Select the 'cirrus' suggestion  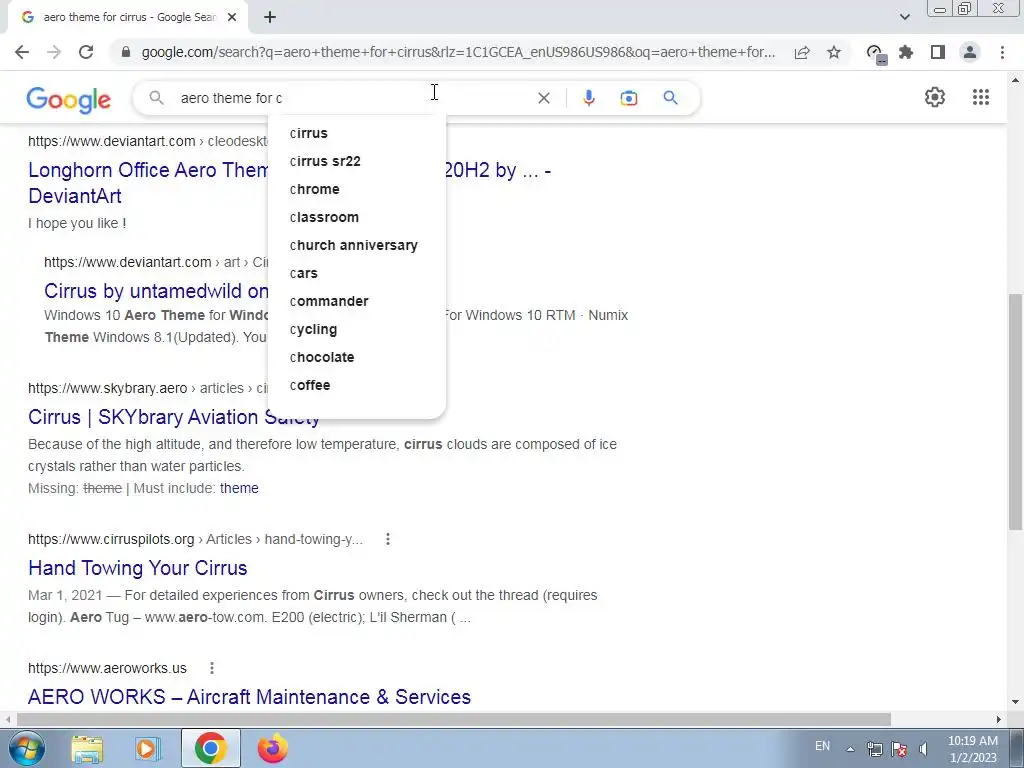tap(357, 133)
